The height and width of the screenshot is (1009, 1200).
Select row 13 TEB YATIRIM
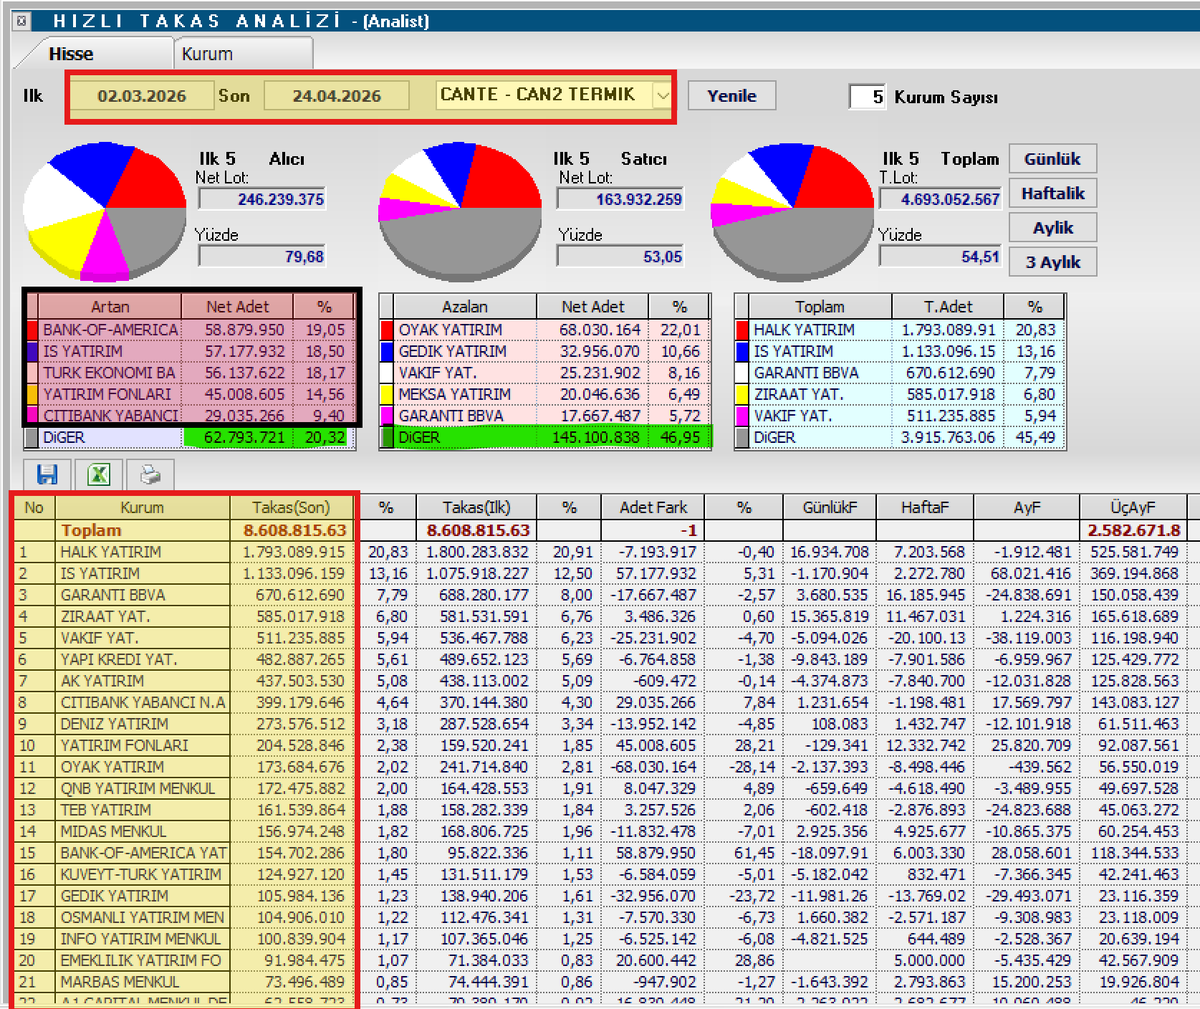coord(598,810)
